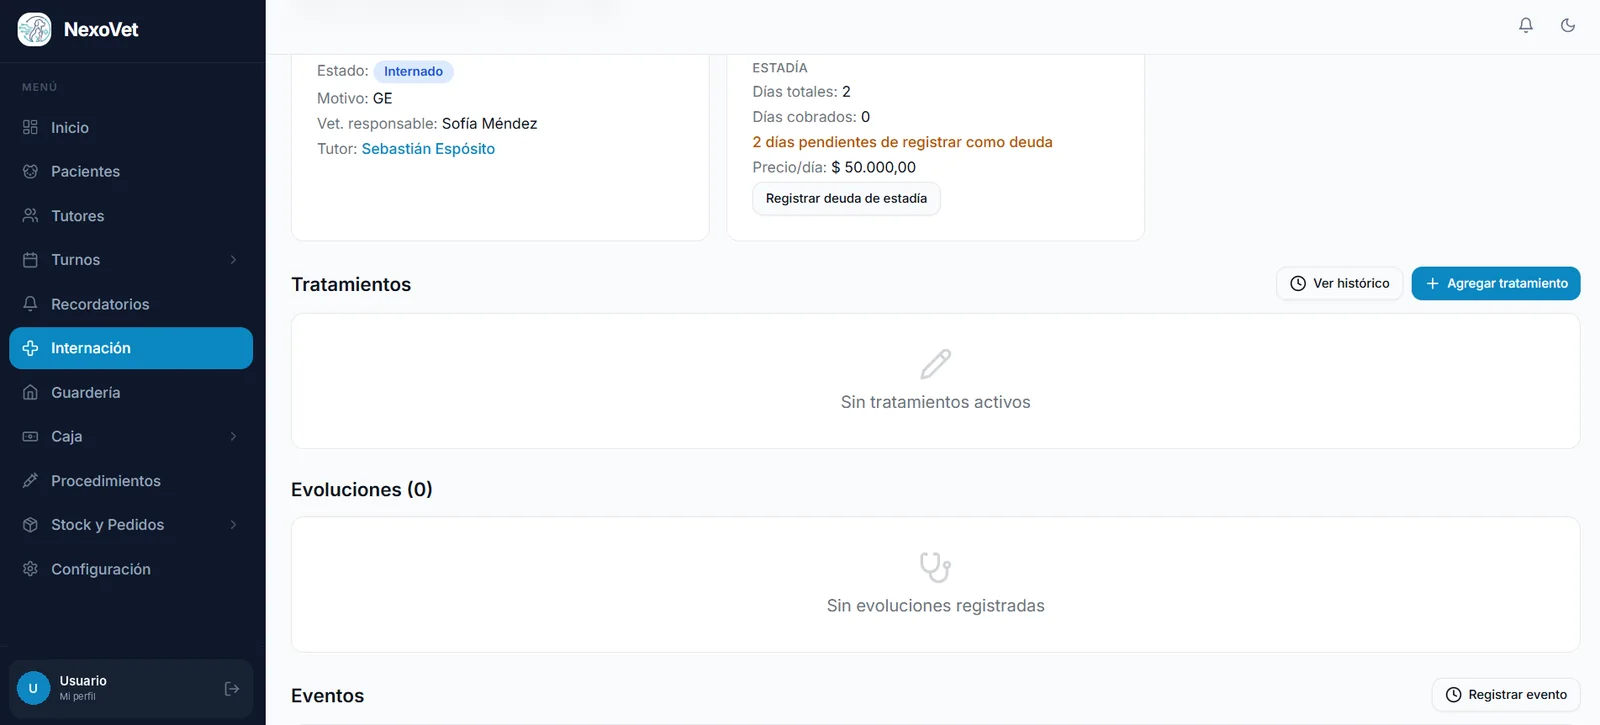Click the Evoluciones (0) heading
This screenshot has height=725, width=1600.
point(362,489)
